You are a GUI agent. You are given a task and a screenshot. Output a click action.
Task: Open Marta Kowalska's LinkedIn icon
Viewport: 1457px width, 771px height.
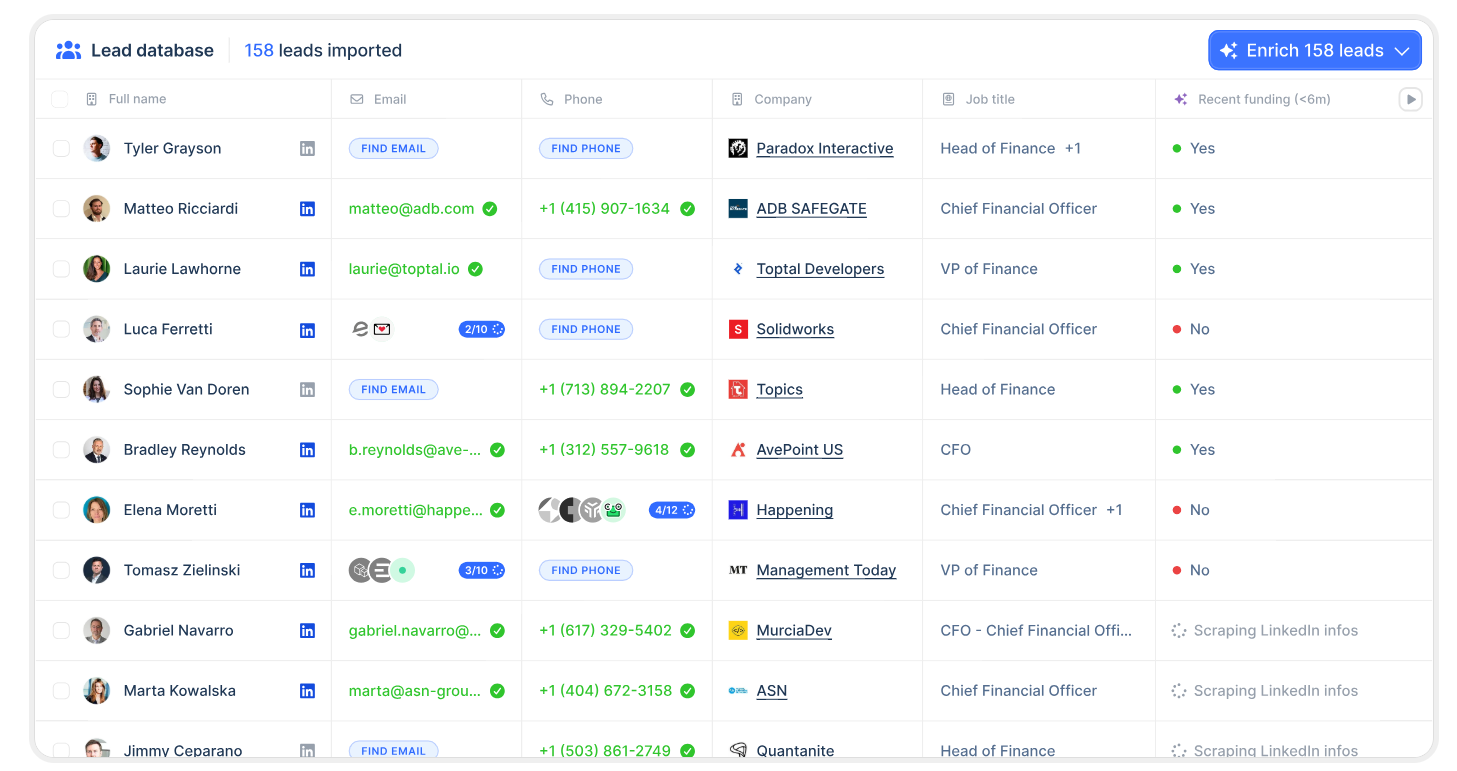(x=307, y=691)
